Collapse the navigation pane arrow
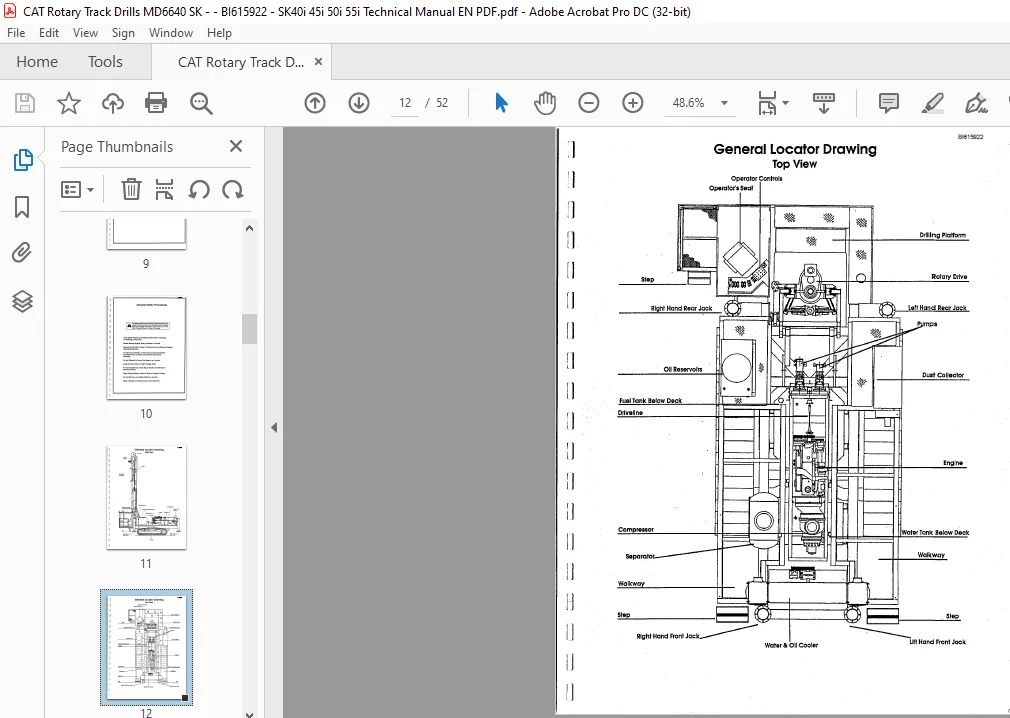Image resolution: width=1010 pixels, height=718 pixels. point(274,427)
